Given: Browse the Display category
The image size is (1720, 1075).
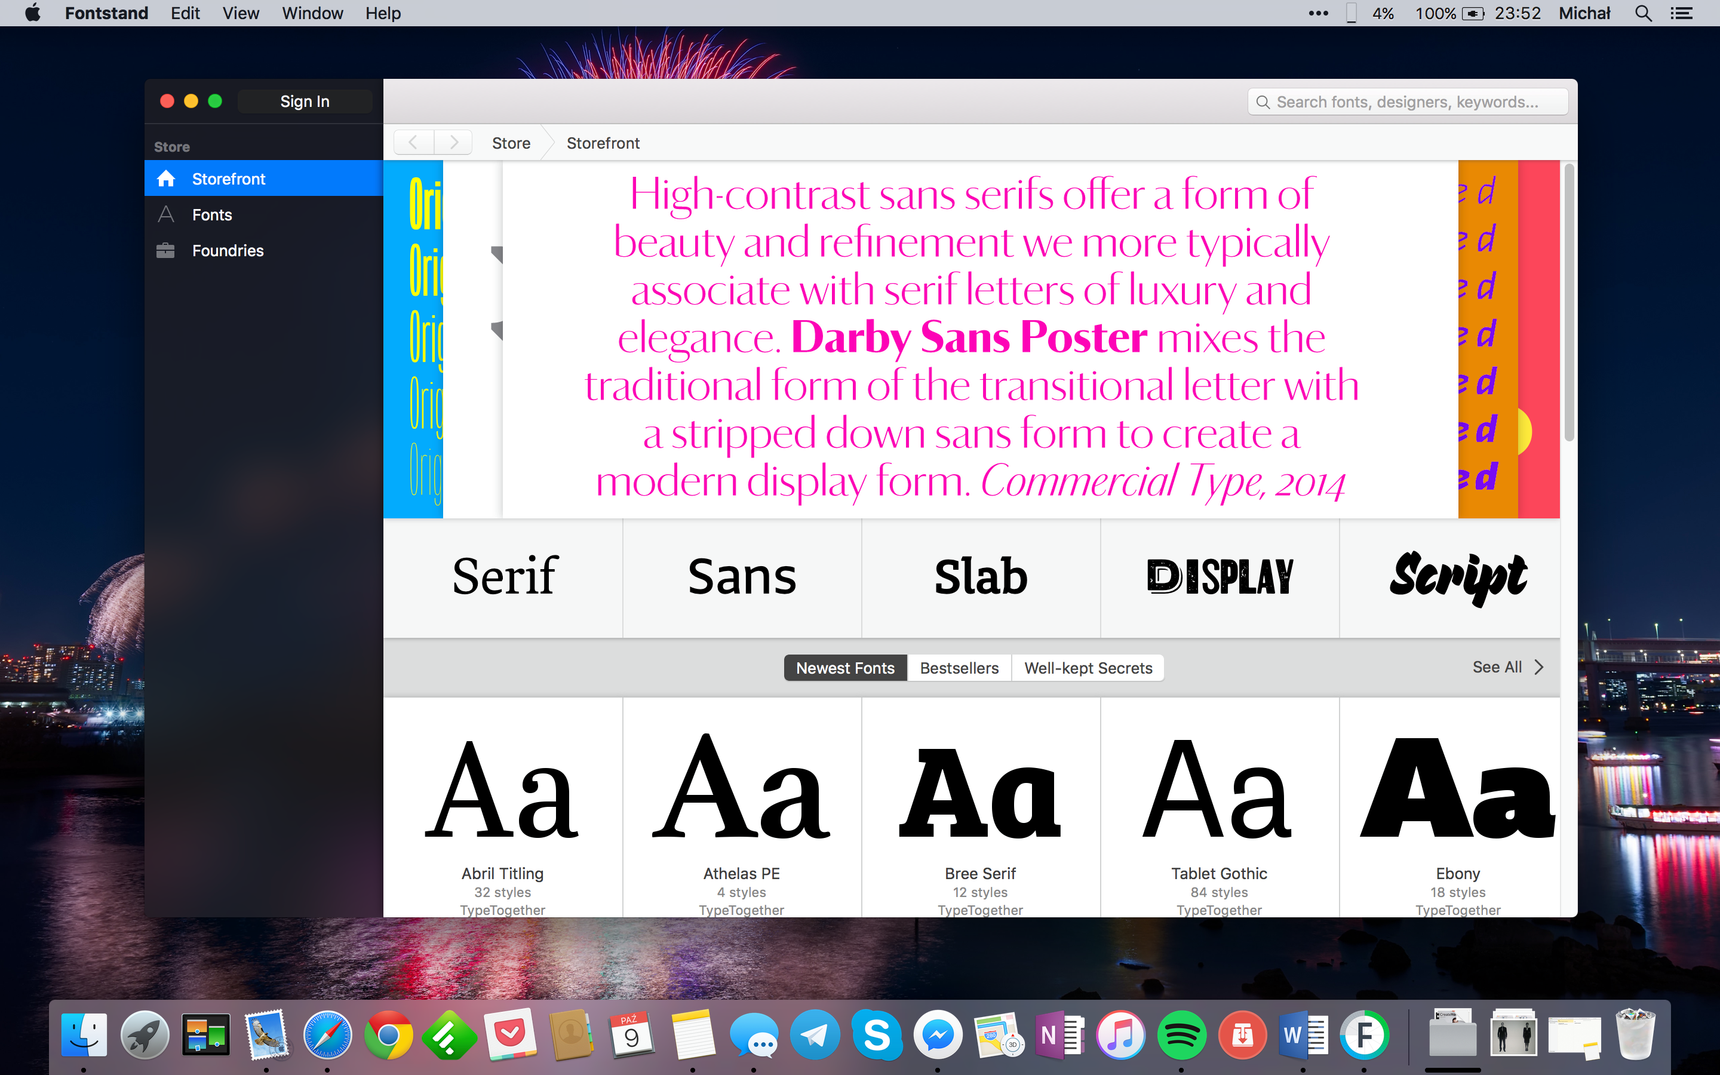Looking at the screenshot, I should (1220, 578).
